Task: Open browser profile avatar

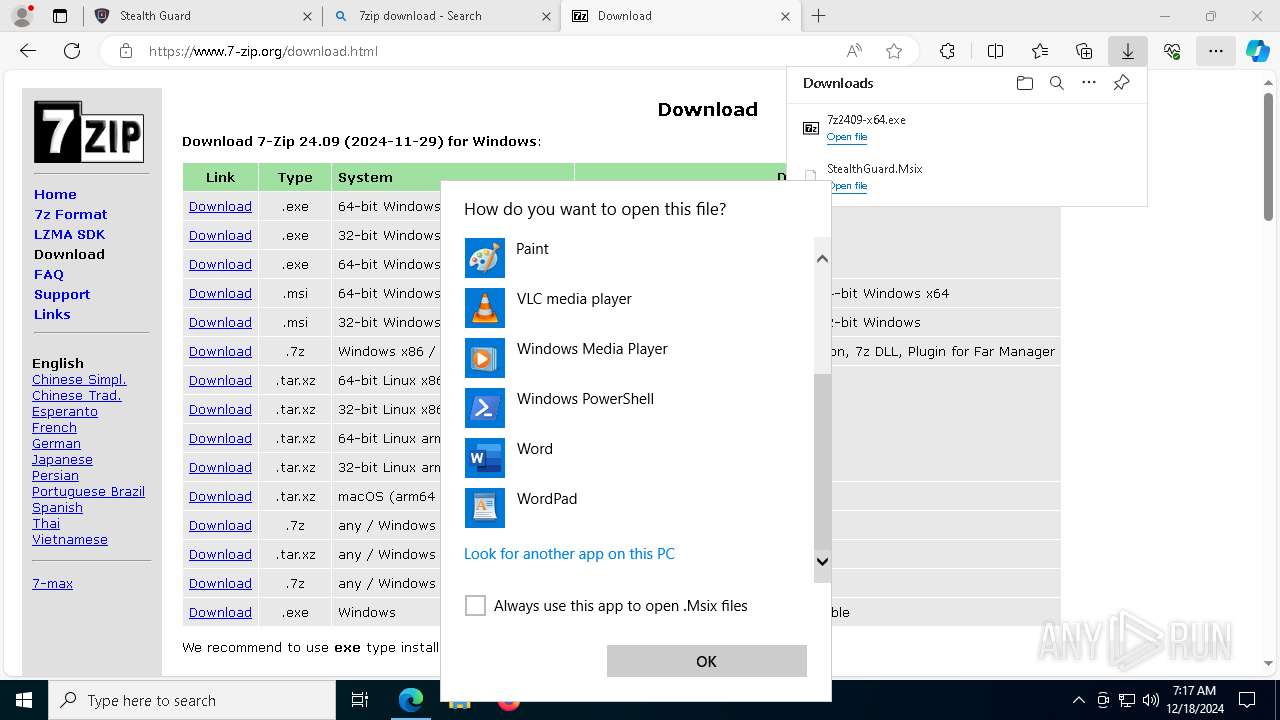Action: (22, 16)
